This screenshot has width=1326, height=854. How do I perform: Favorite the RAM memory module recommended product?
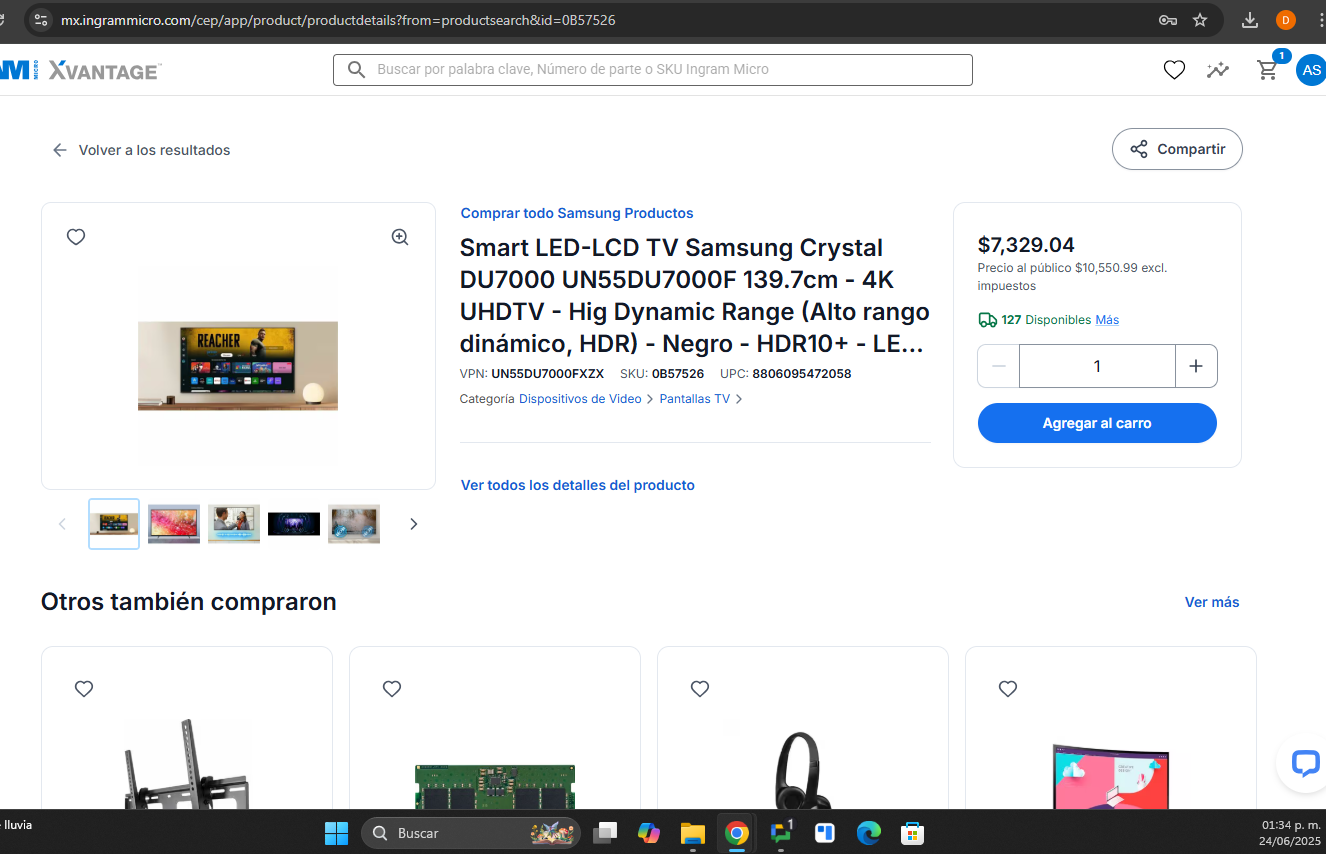pos(392,689)
